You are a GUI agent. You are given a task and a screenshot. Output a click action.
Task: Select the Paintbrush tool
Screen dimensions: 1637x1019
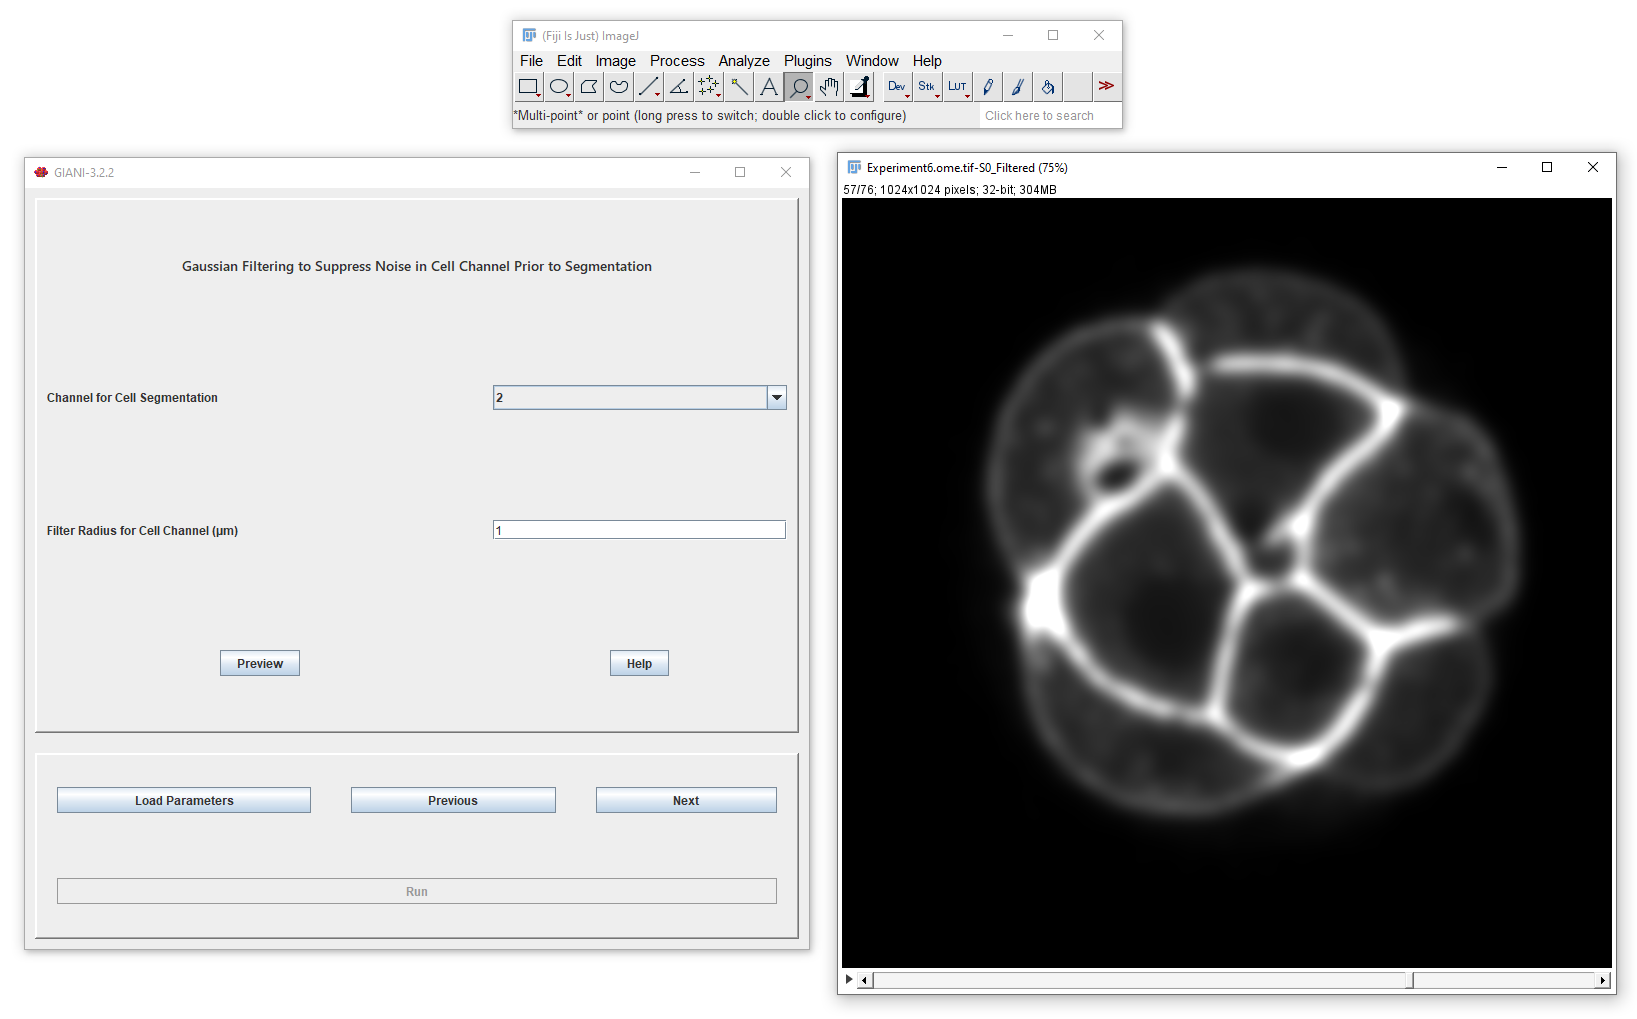(1017, 87)
